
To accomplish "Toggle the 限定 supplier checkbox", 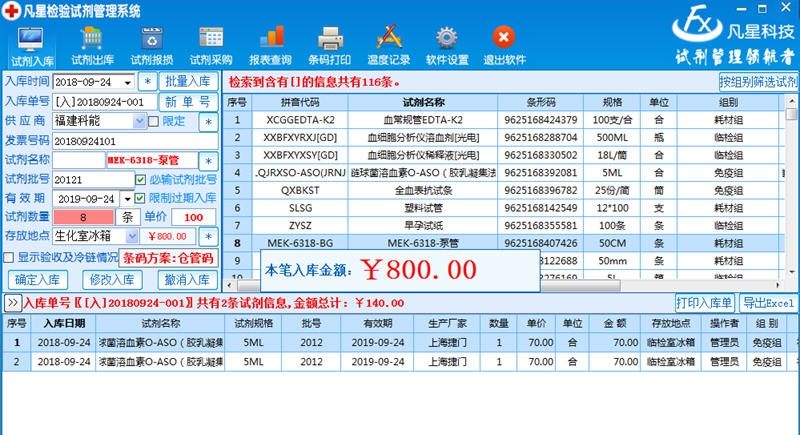I will tap(154, 121).
